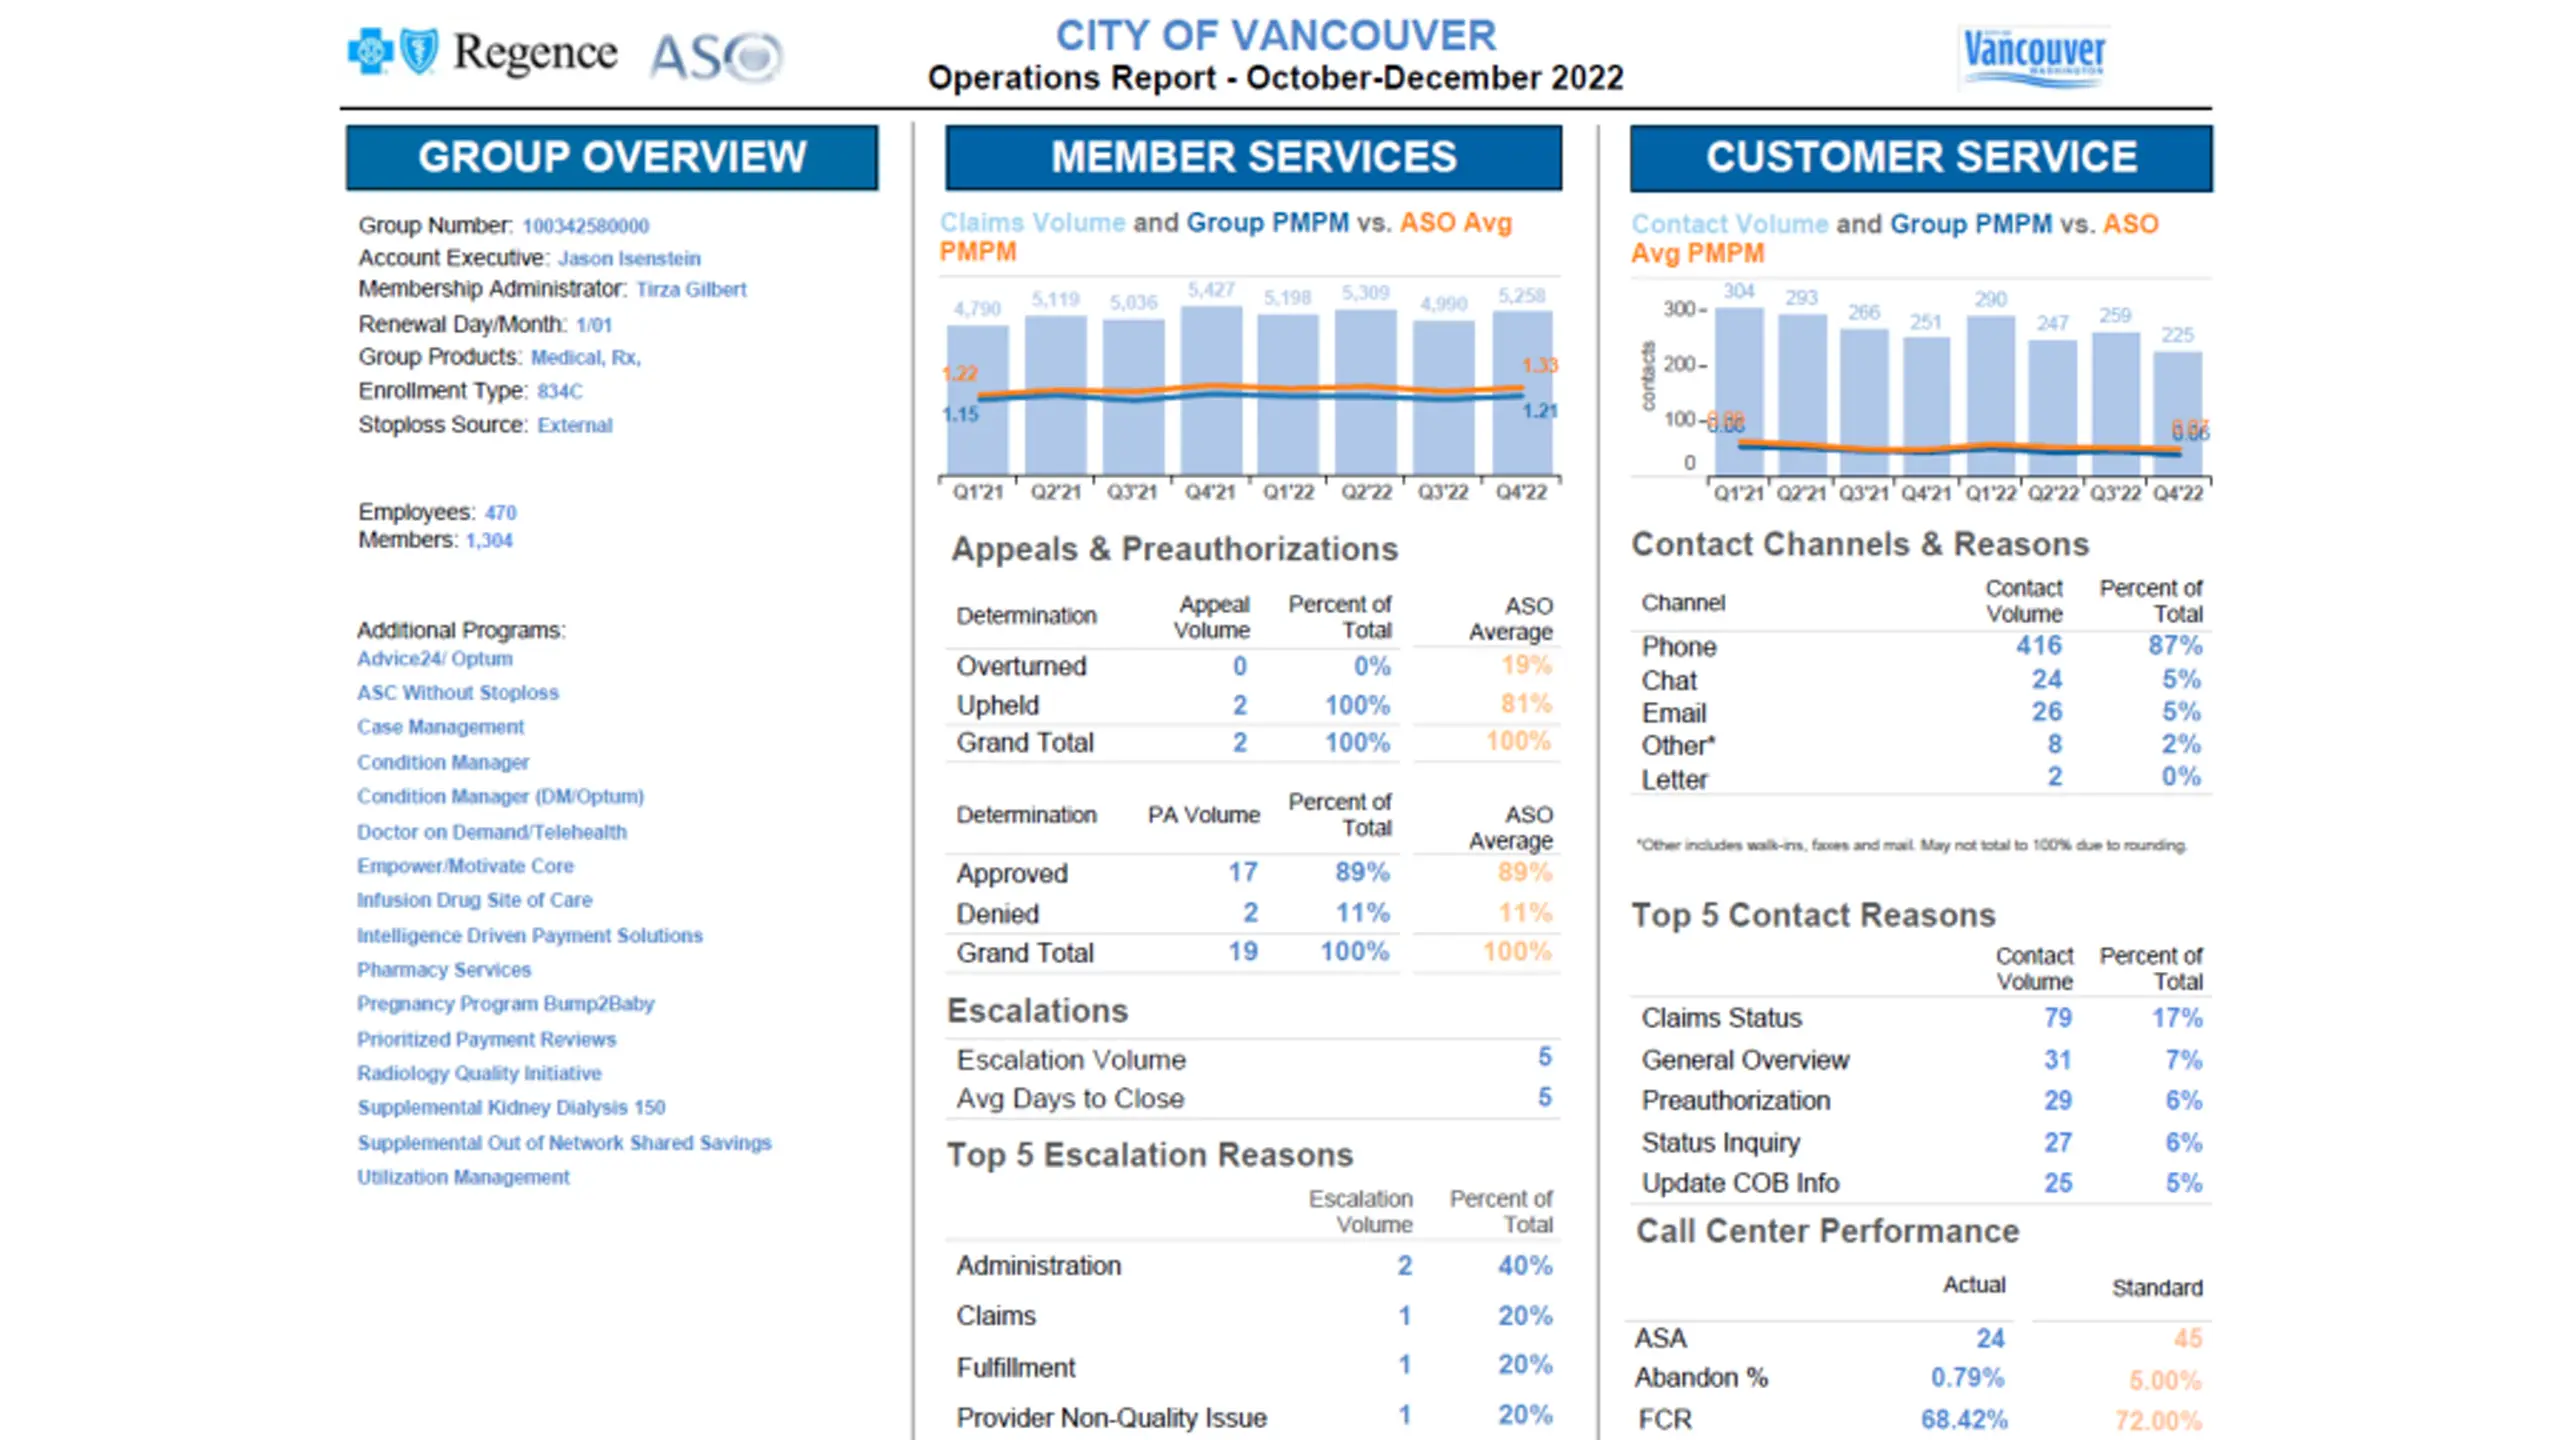Click the Phone channel contact volume 416
Image resolution: width=2560 pixels, height=1440 pixels.
pyautogui.click(x=2038, y=646)
